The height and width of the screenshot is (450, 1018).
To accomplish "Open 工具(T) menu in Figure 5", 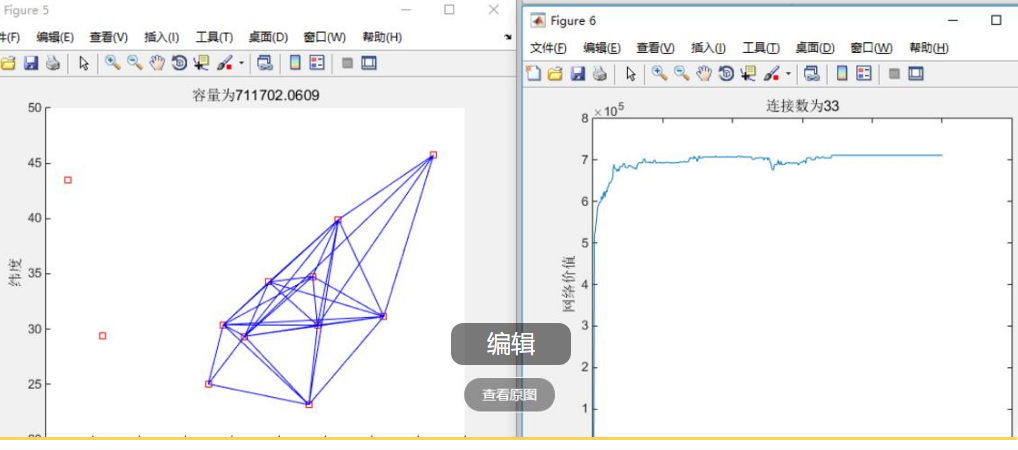I will (214, 37).
